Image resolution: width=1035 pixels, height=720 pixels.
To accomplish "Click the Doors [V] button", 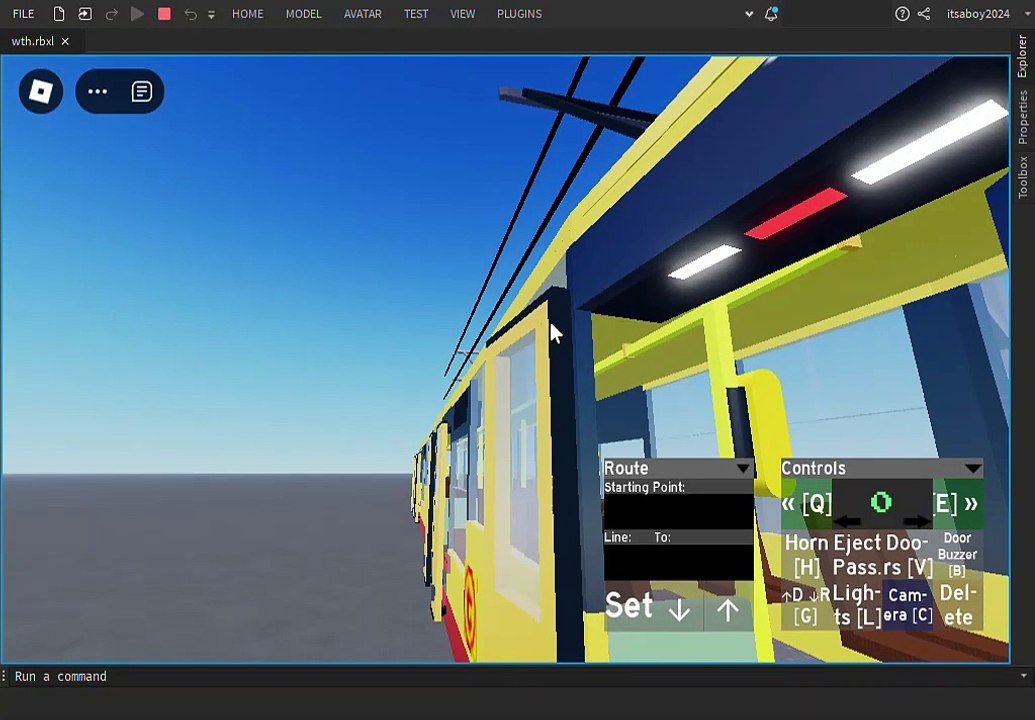I will click(x=908, y=554).
